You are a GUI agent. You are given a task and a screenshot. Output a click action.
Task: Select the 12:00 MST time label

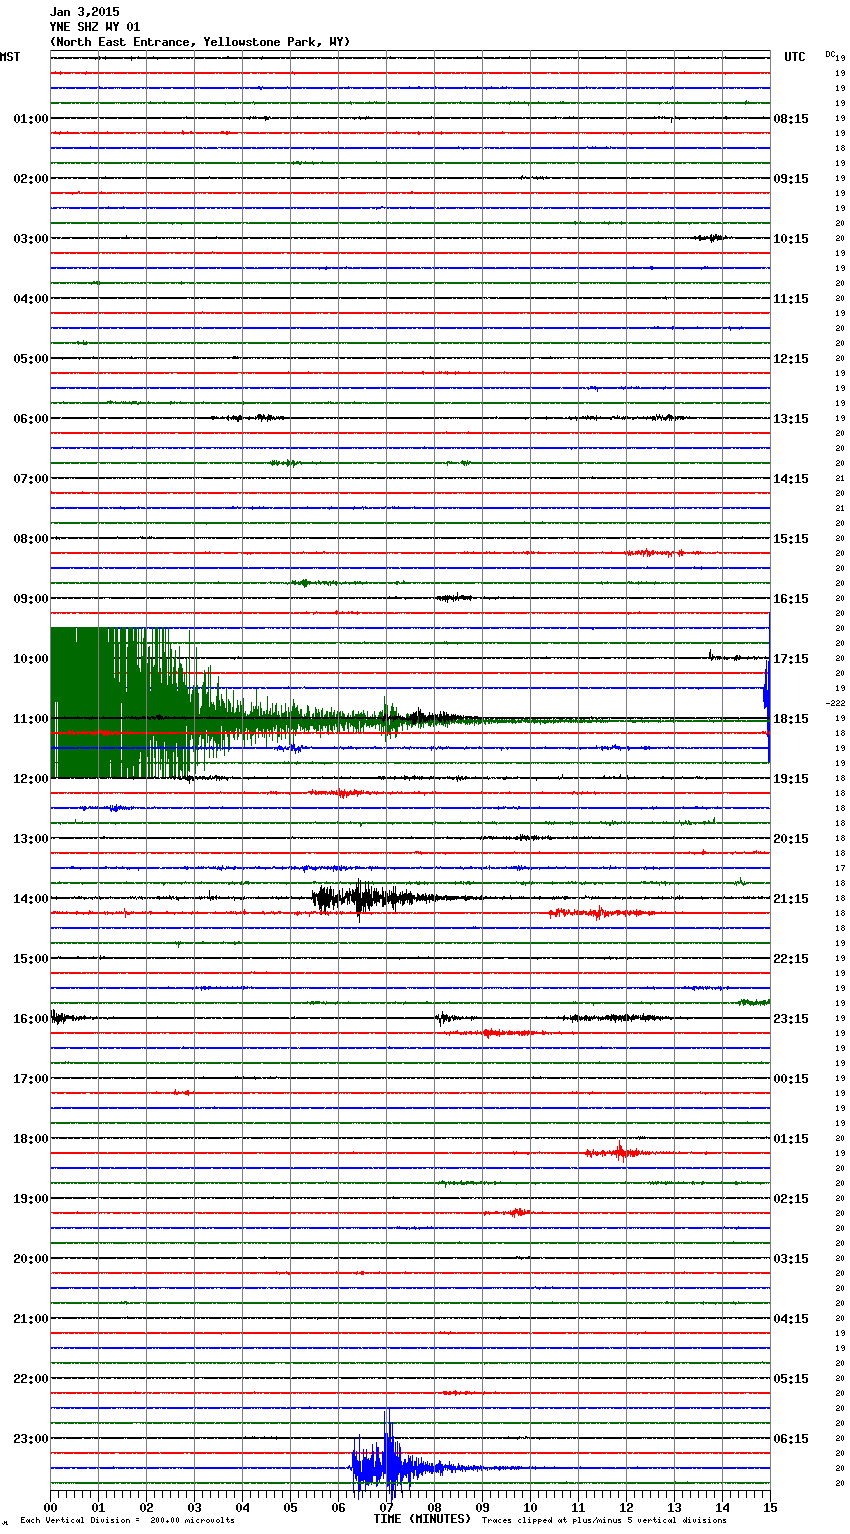point(31,779)
